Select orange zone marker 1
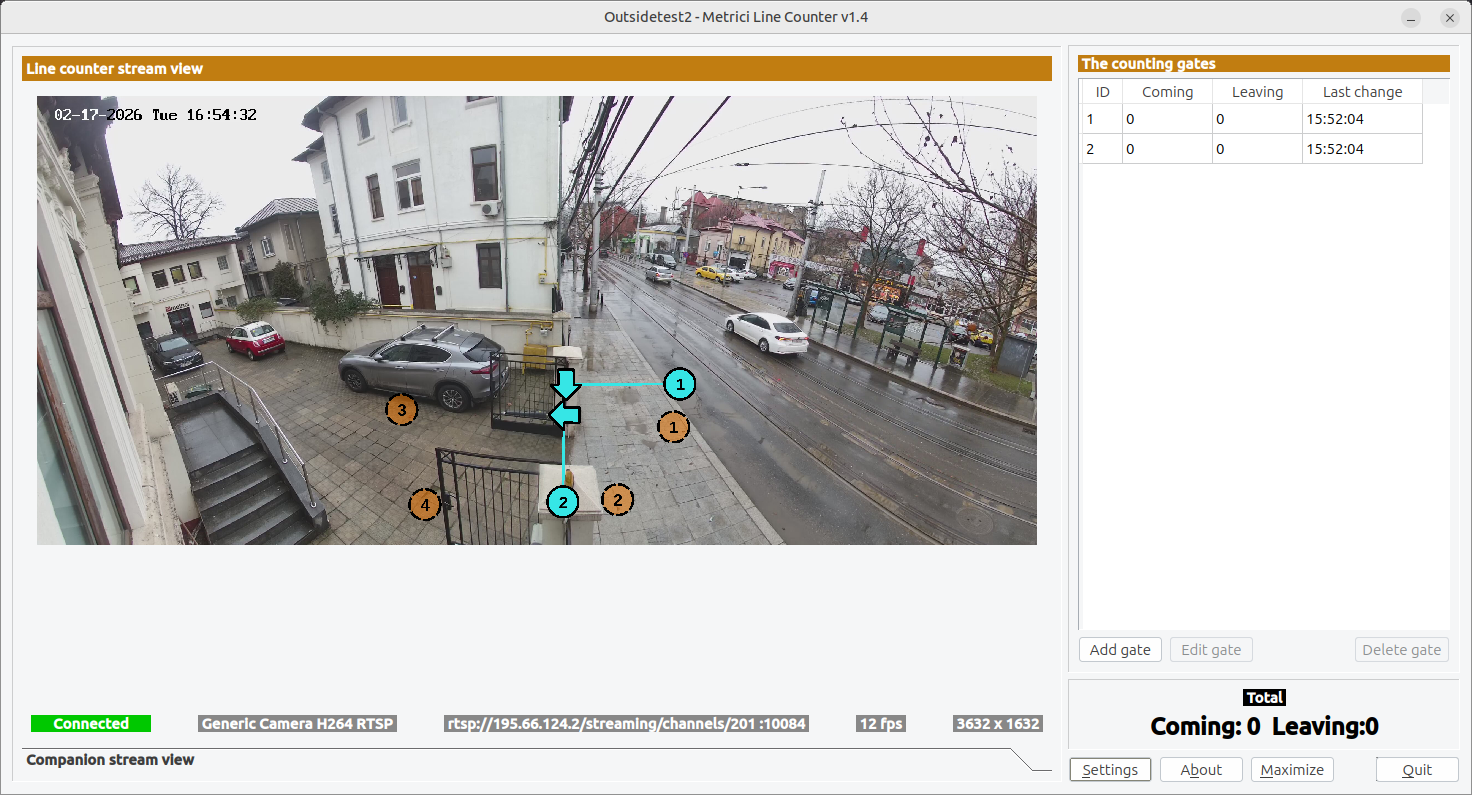The width and height of the screenshot is (1472, 795). coord(673,427)
